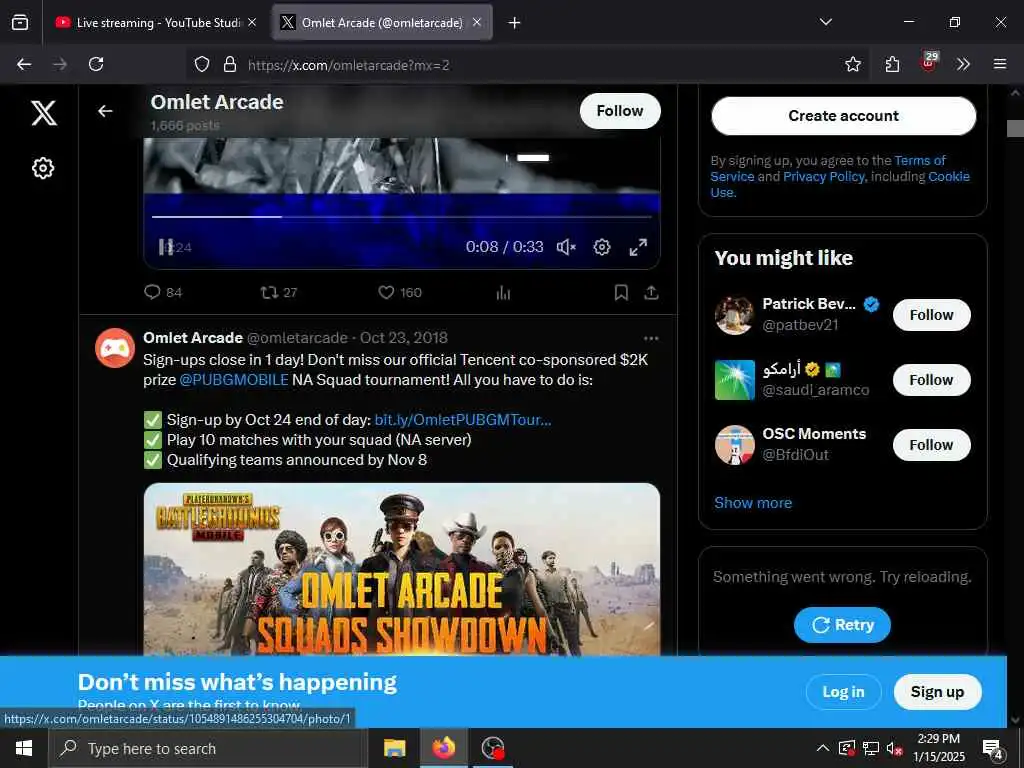This screenshot has height=768, width=1024.
Task: Click the Omlet Arcade avatar on the post
Action: coord(115,348)
